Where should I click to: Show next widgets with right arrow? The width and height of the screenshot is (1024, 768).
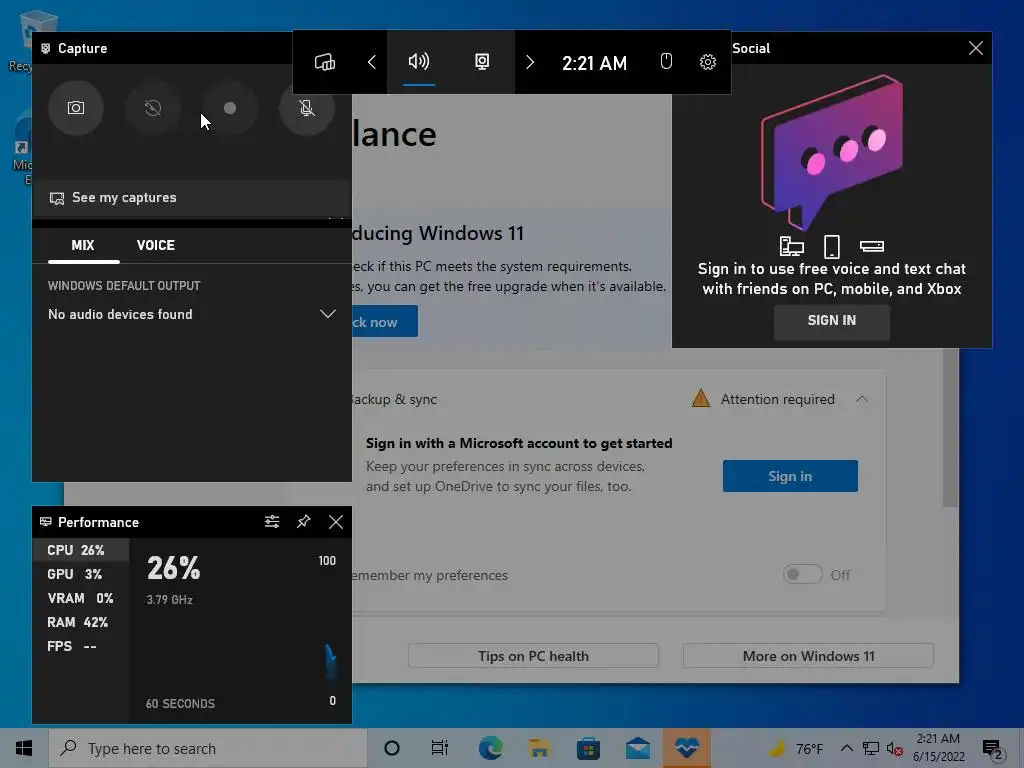click(x=530, y=62)
